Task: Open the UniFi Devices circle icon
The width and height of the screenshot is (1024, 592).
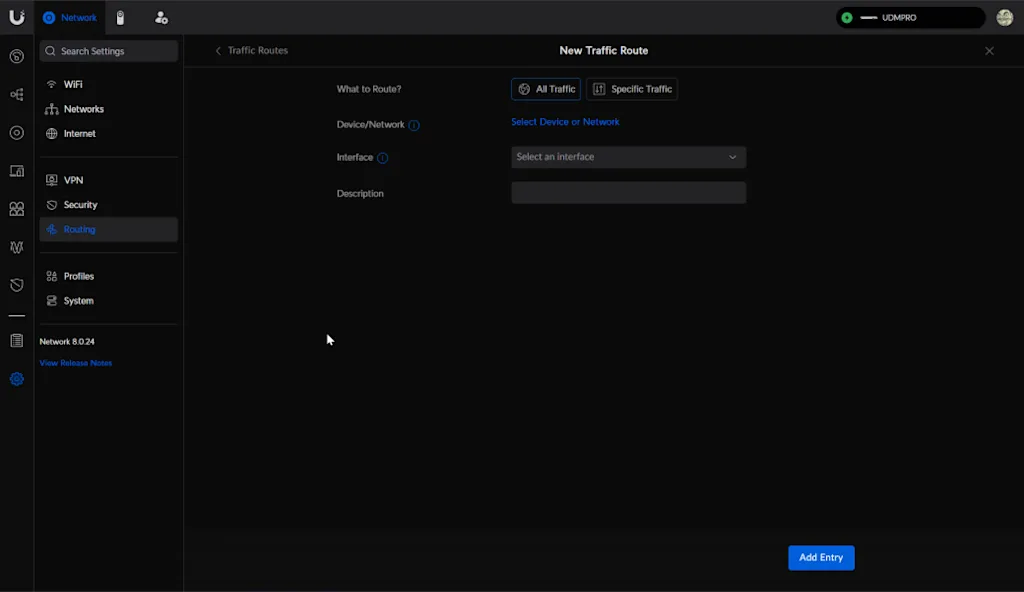Action: [x=17, y=133]
